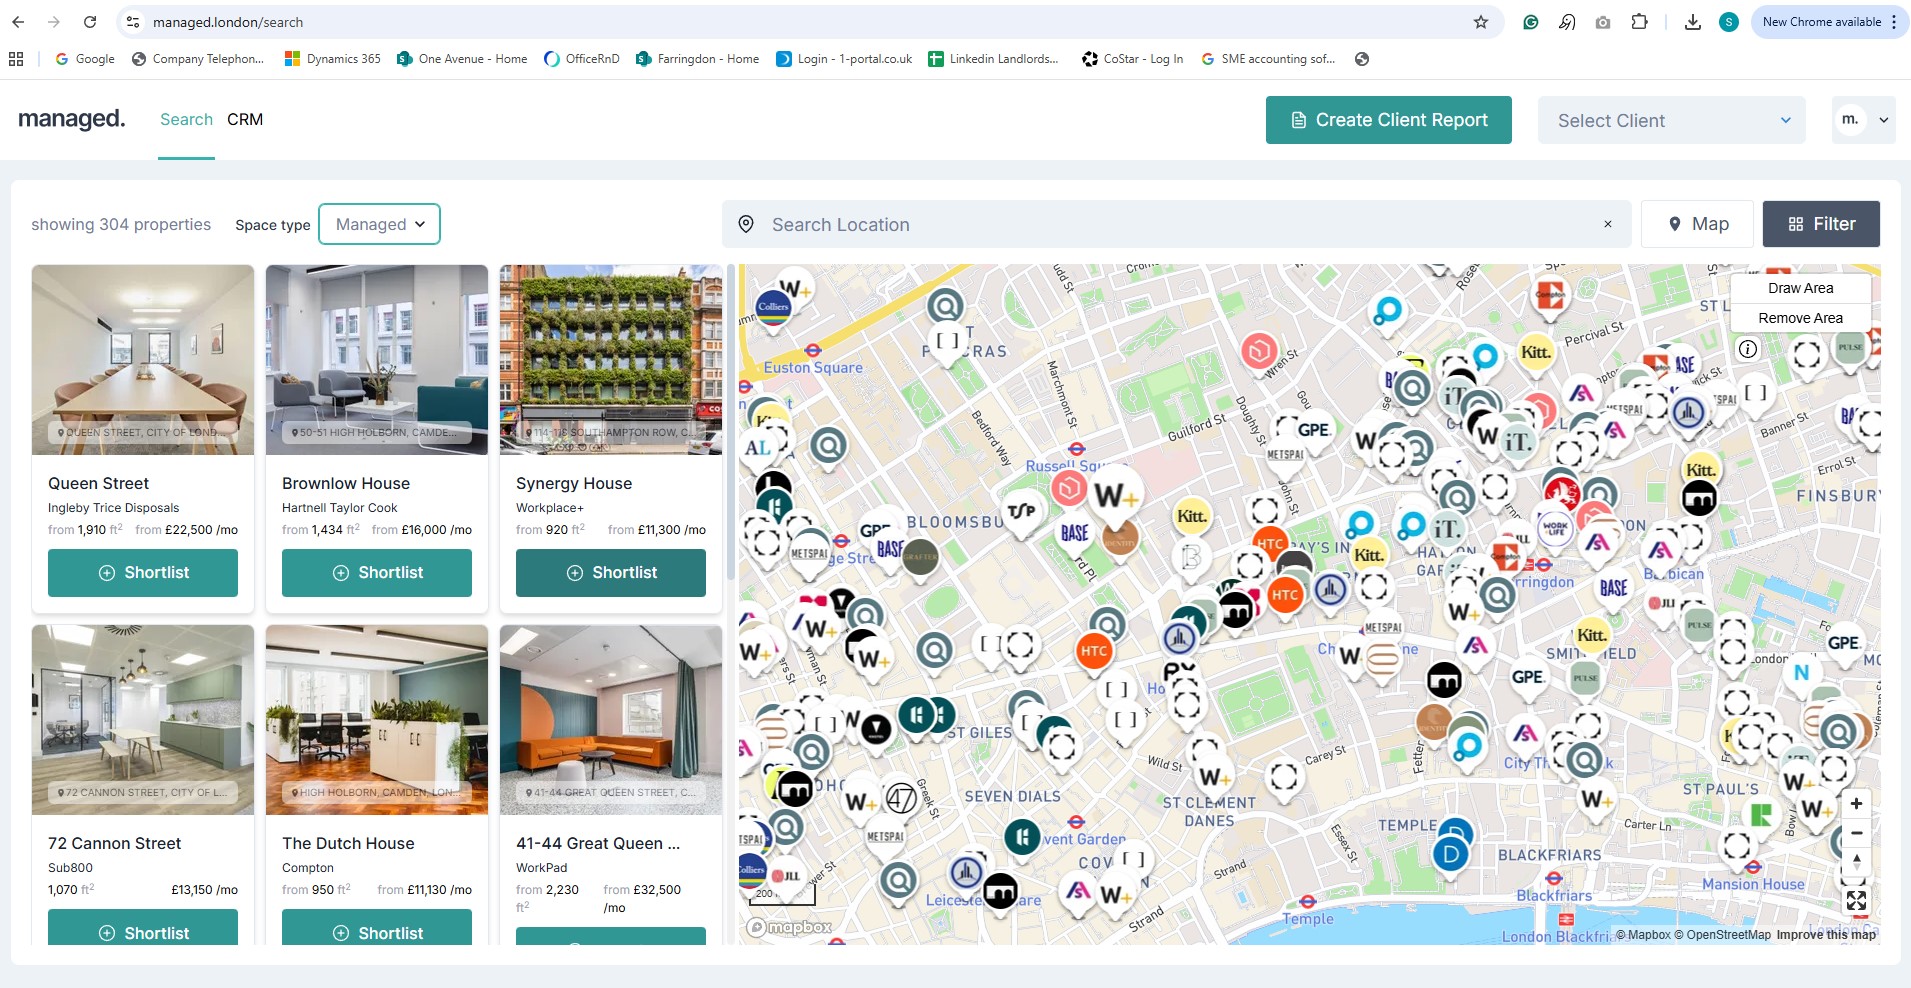
Task: Shortlist the Brownlow House property
Action: coord(377,573)
